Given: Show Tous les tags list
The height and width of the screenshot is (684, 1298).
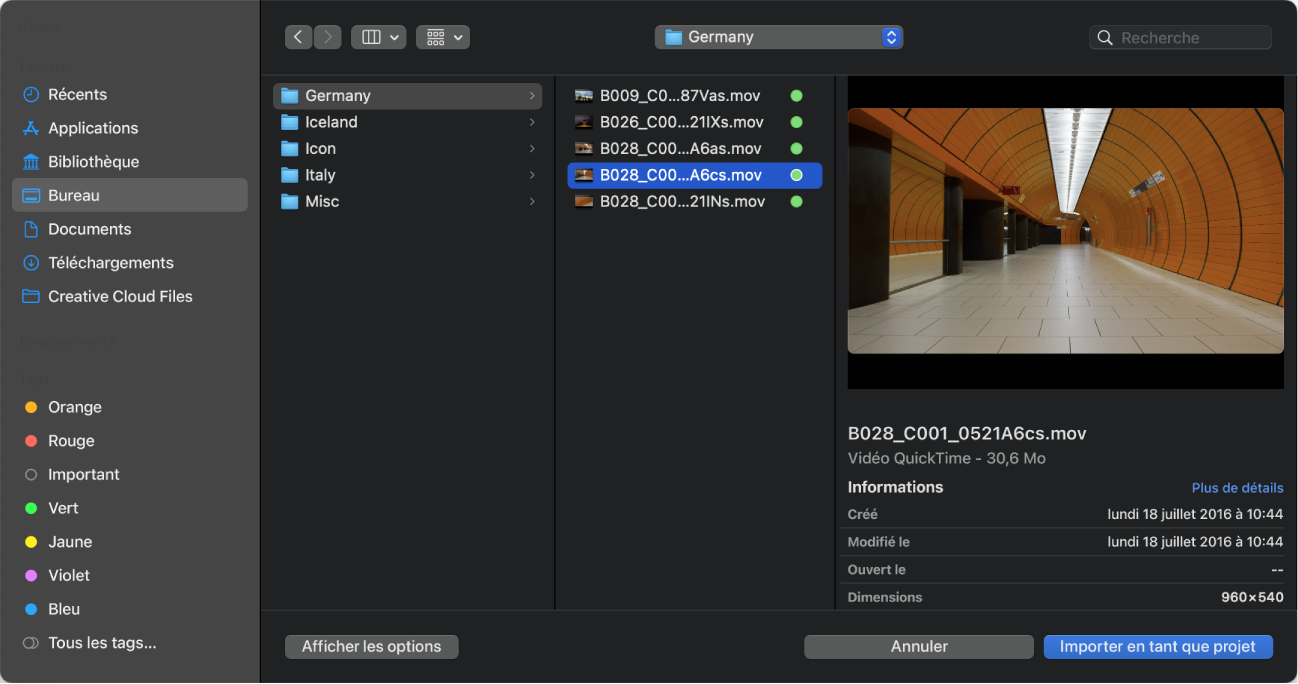Looking at the screenshot, I should [101, 643].
